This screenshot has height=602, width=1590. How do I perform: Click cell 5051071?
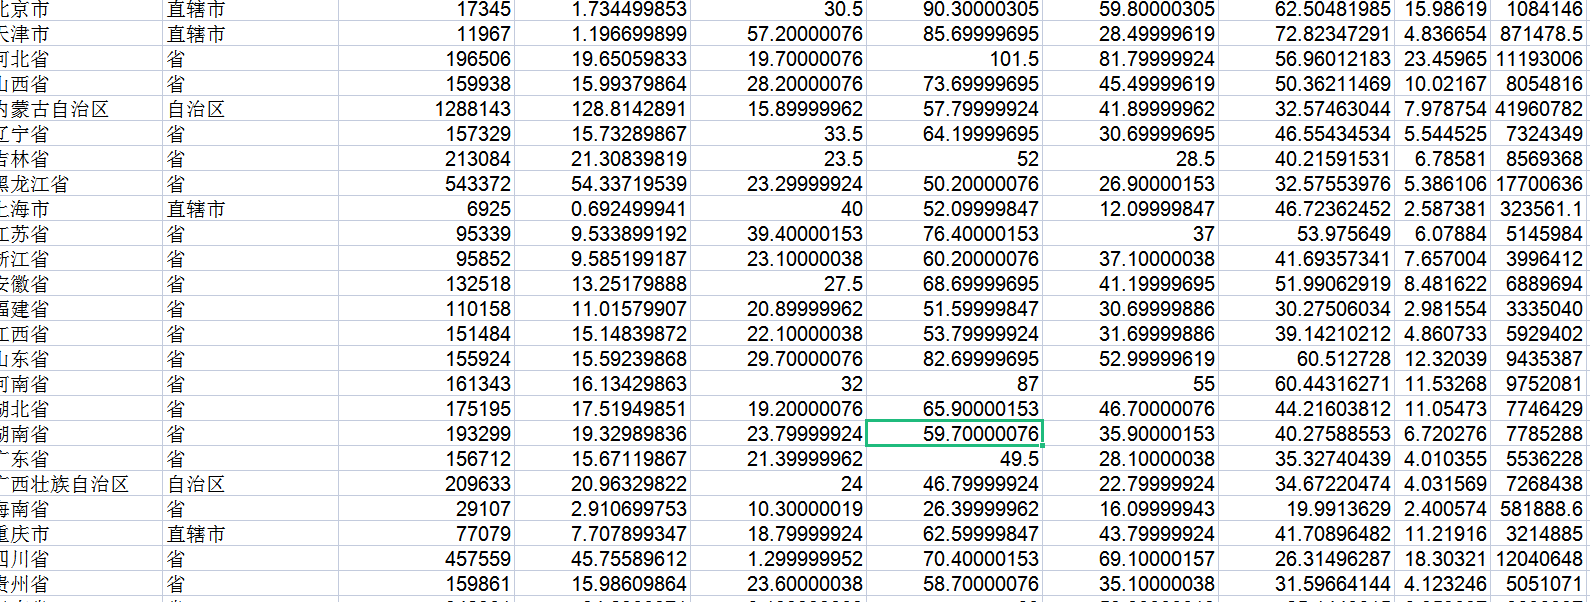click(x=1539, y=584)
